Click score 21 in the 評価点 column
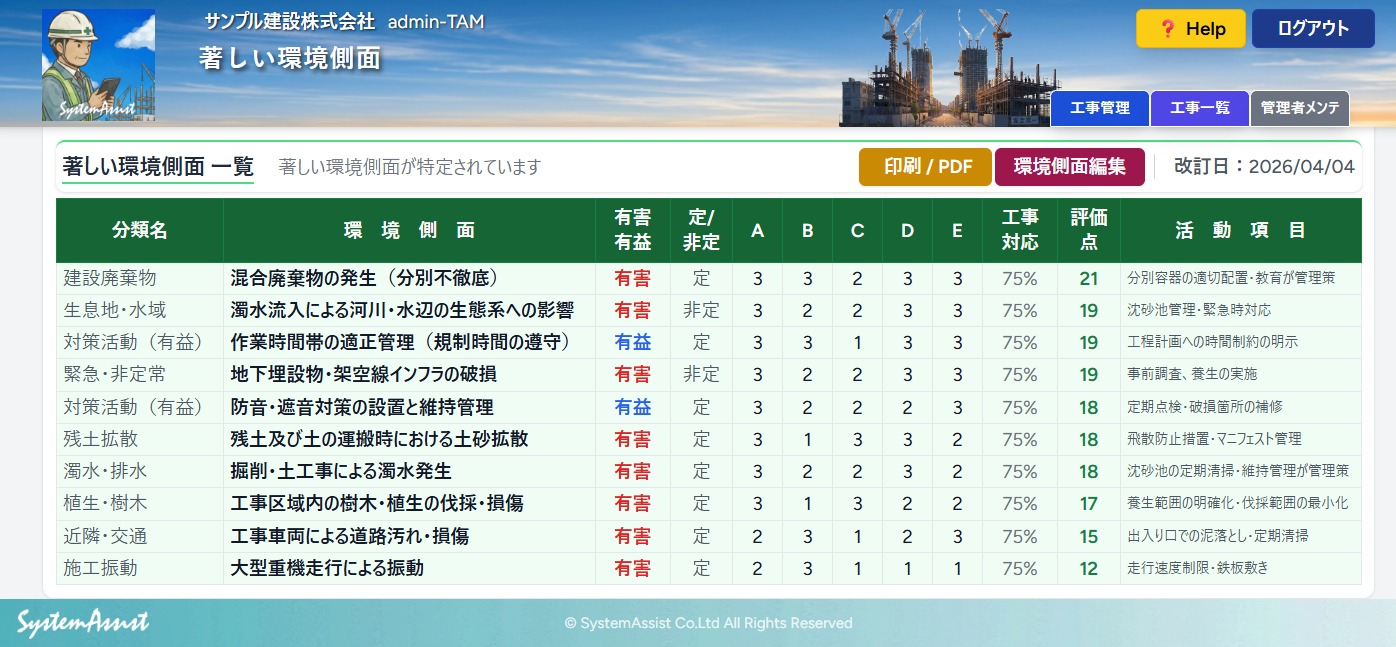The height and width of the screenshot is (647, 1396). point(1088,279)
